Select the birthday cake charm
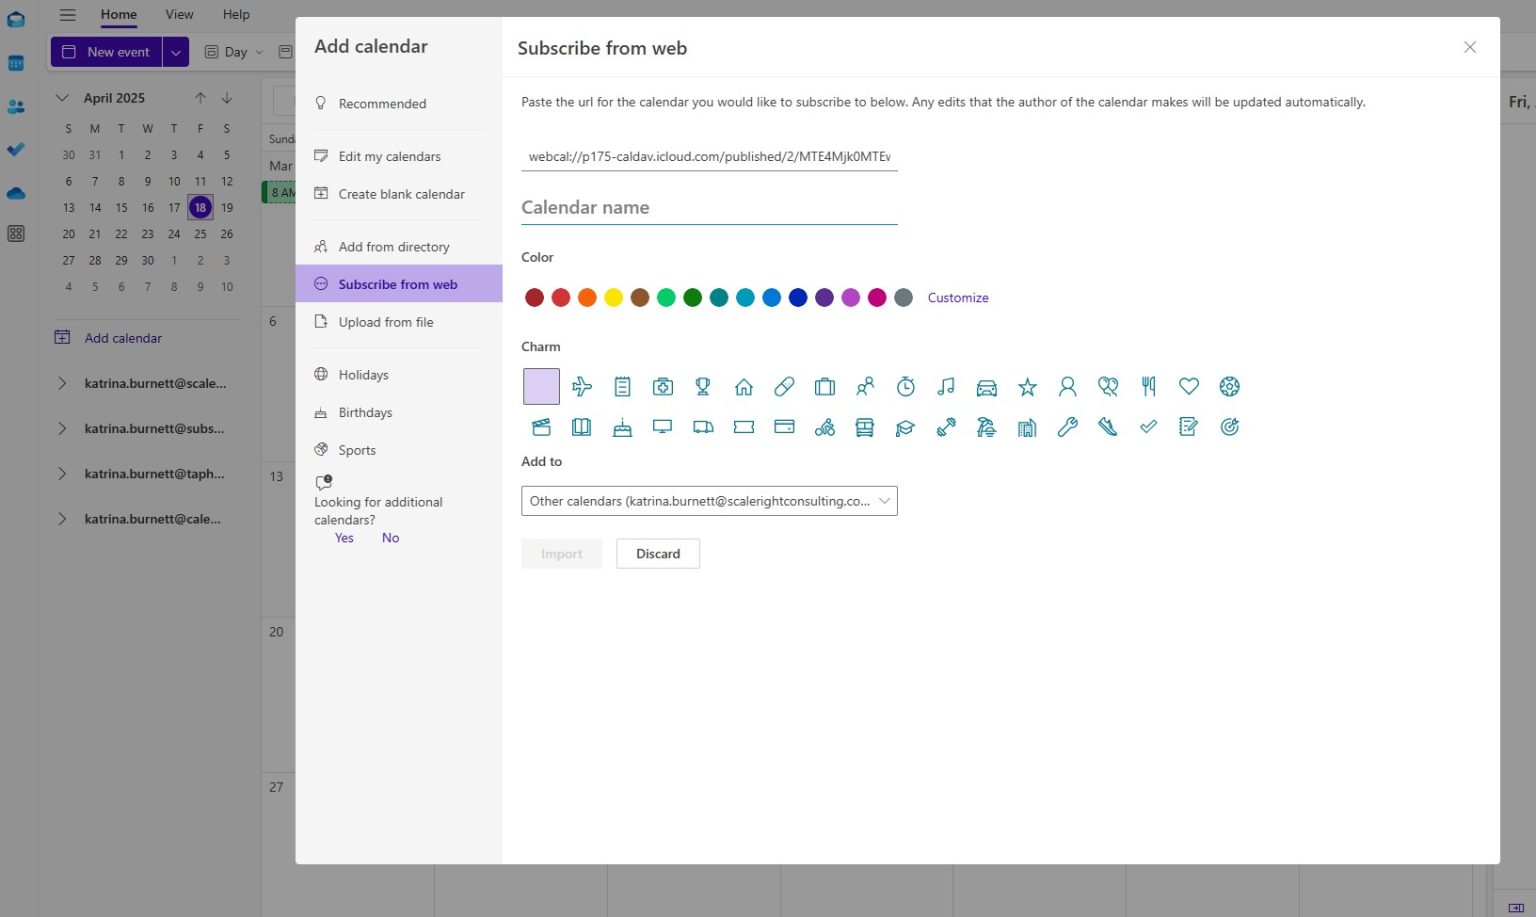The width and height of the screenshot is (1536, 917). point(622,427)
